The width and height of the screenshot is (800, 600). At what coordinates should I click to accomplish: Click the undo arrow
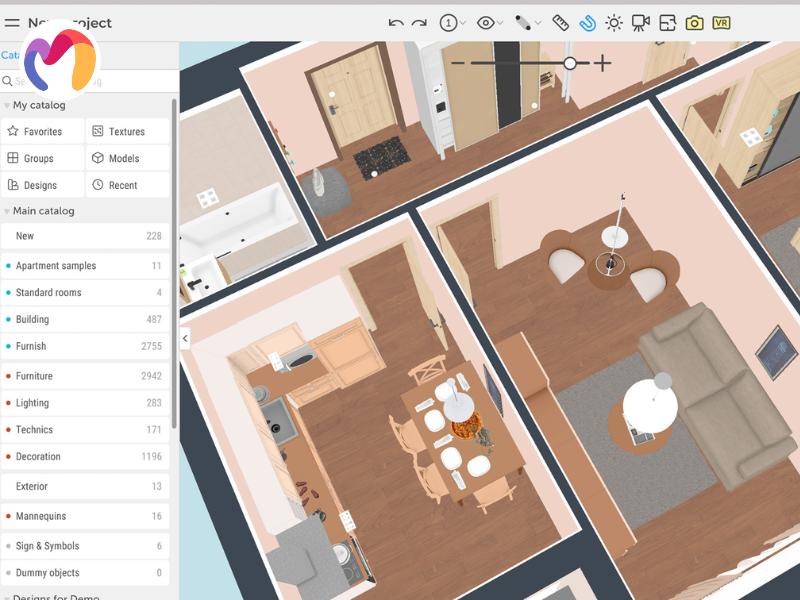(396, 22)
